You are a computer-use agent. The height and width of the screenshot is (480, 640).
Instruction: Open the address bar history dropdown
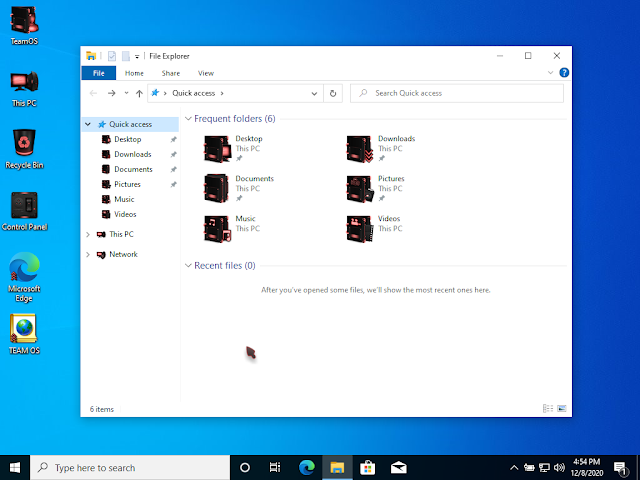314,93
